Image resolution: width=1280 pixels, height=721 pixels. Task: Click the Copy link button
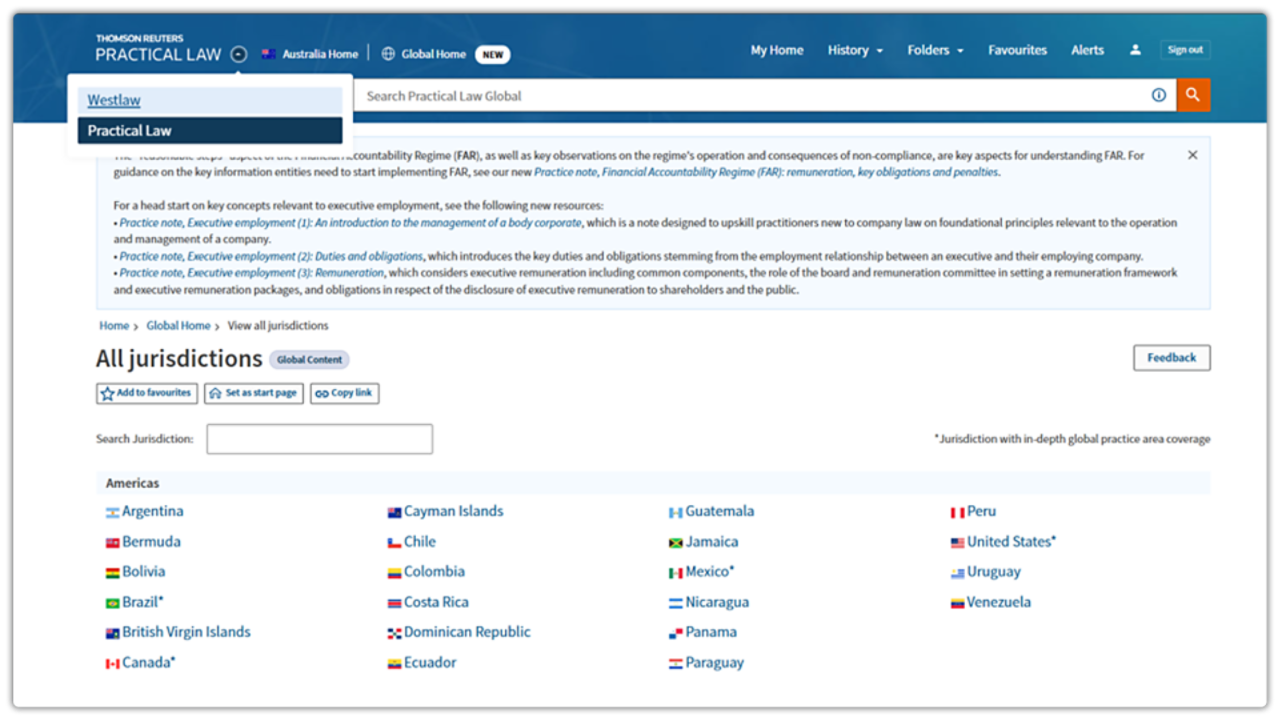coord(344,393)
